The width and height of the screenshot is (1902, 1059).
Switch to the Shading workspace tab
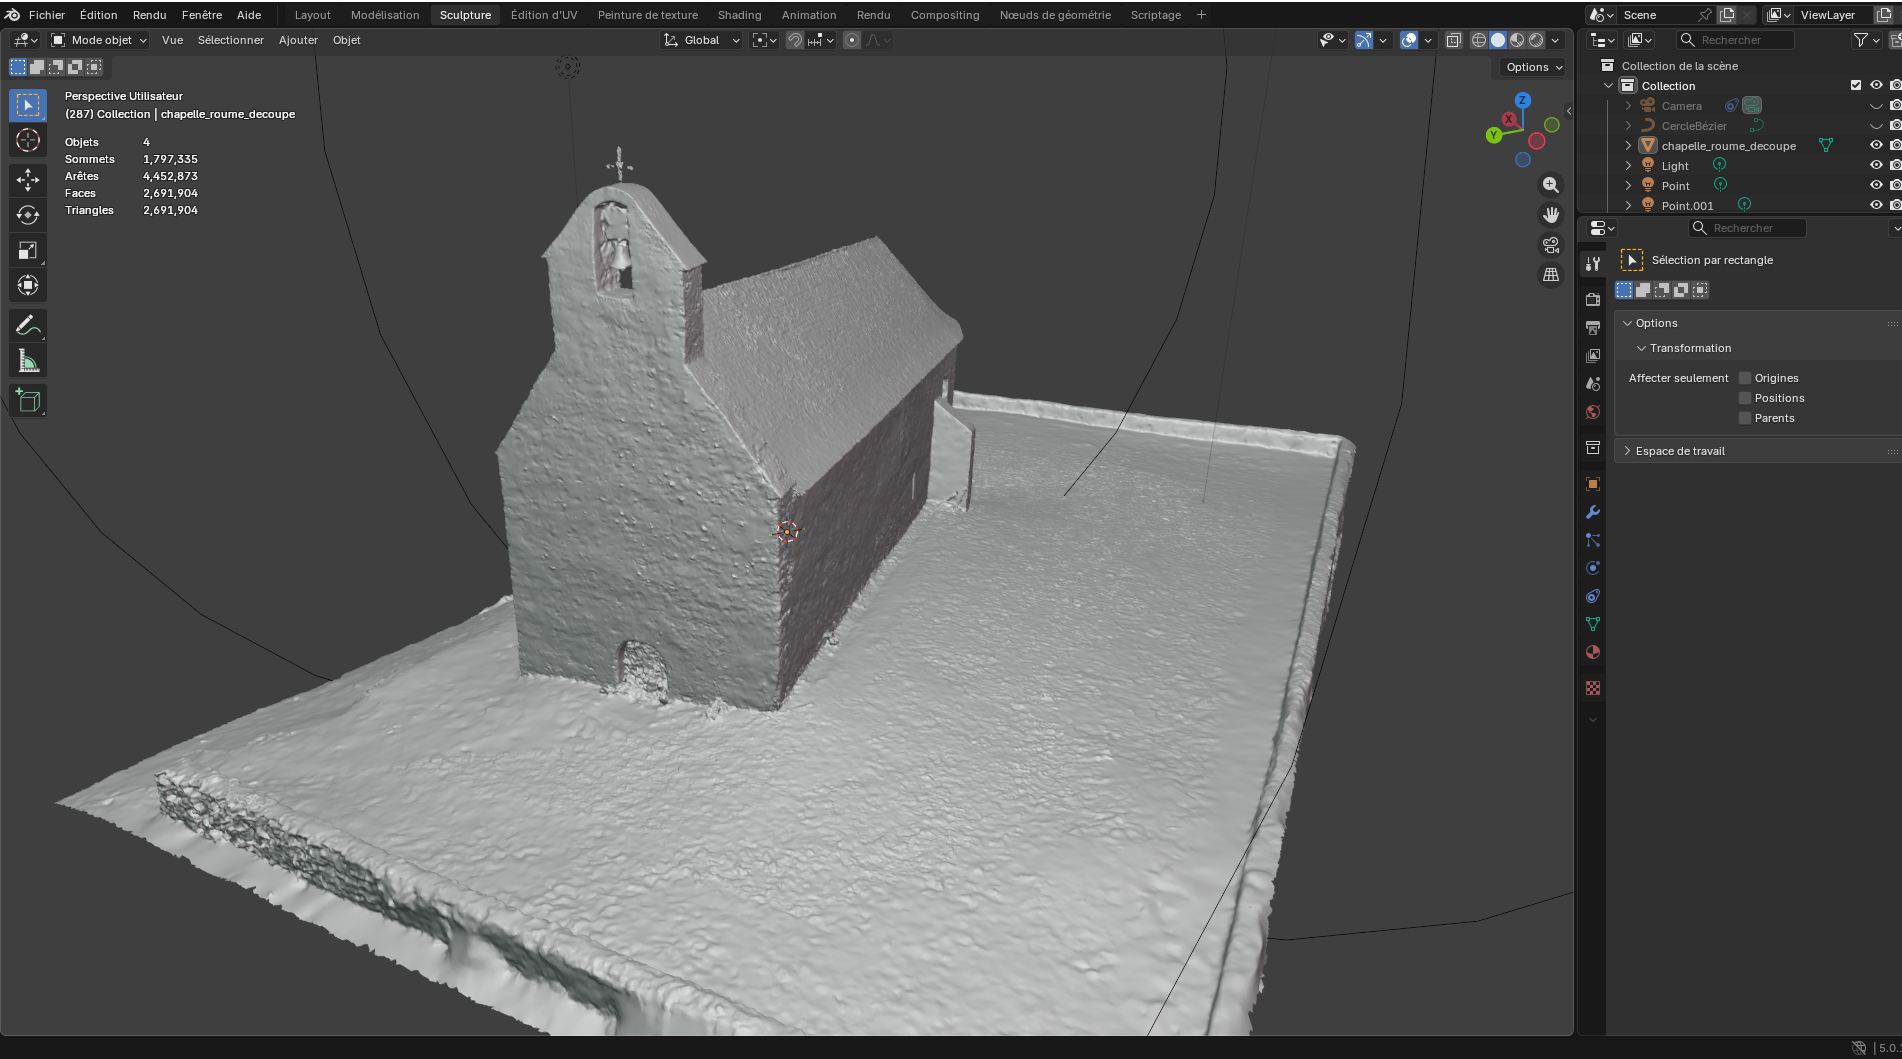(739, 15)
